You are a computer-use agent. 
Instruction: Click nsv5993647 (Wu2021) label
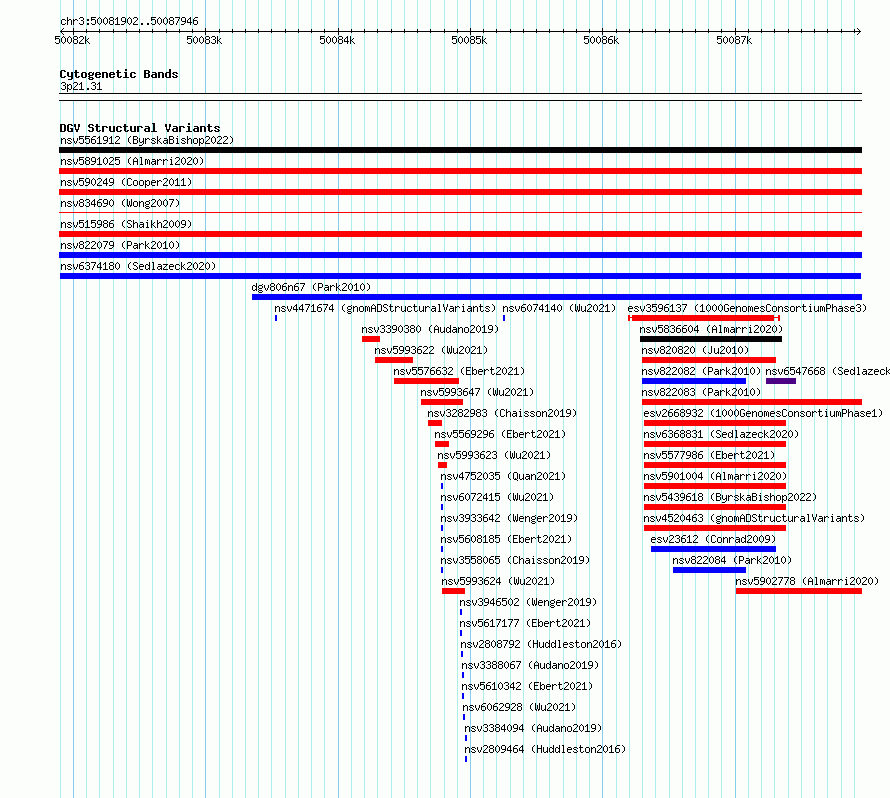477,392
